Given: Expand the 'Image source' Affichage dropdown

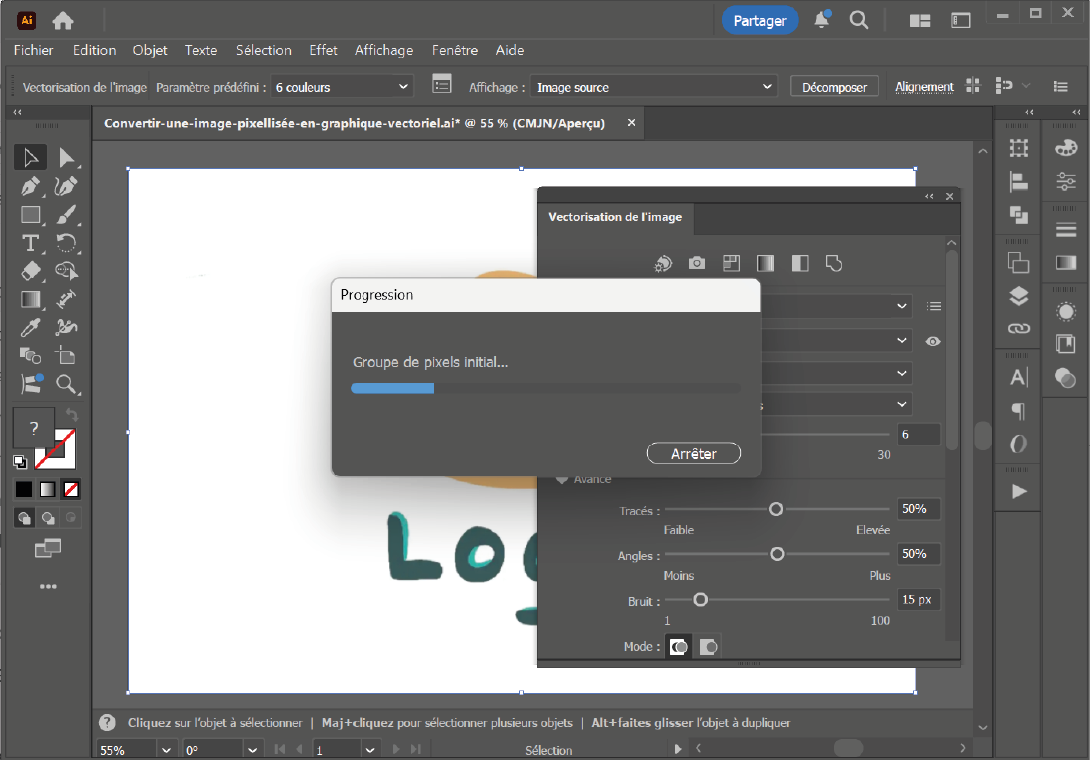Looking at the screenshot, I should click(654, 87).
